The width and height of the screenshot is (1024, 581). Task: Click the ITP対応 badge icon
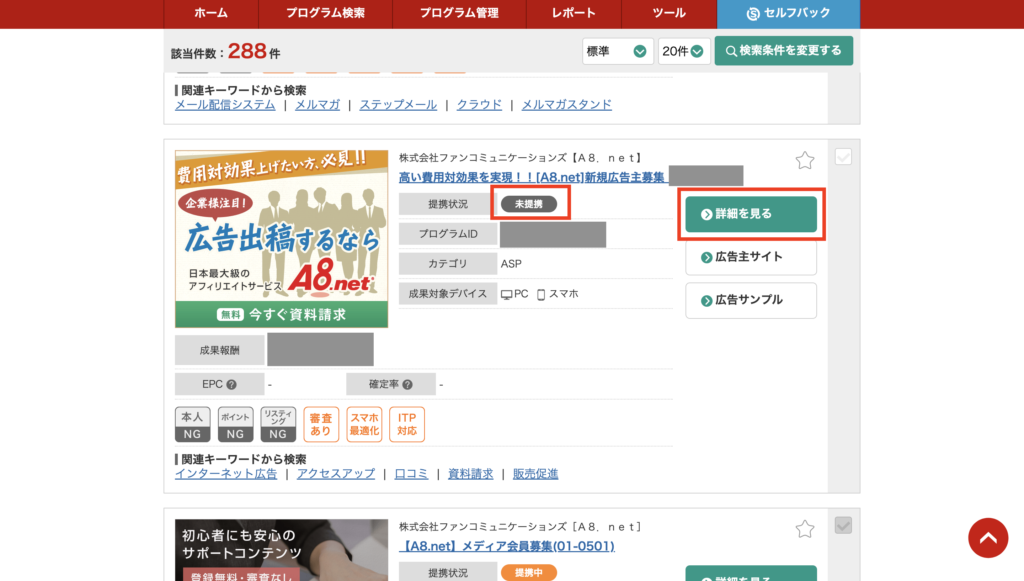click(x=407, y=424)
